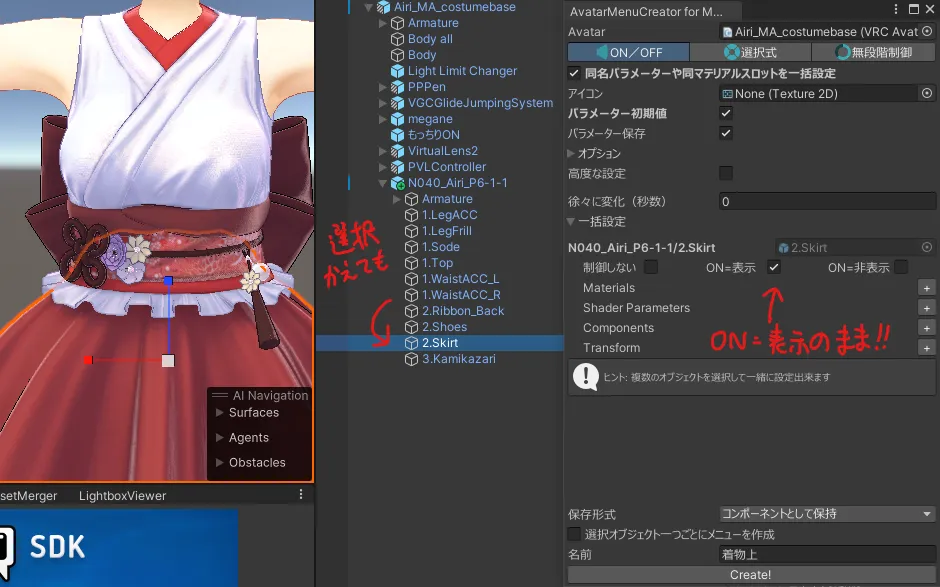Click the object picker icon beside Avatar field

(x=928, y=32)
